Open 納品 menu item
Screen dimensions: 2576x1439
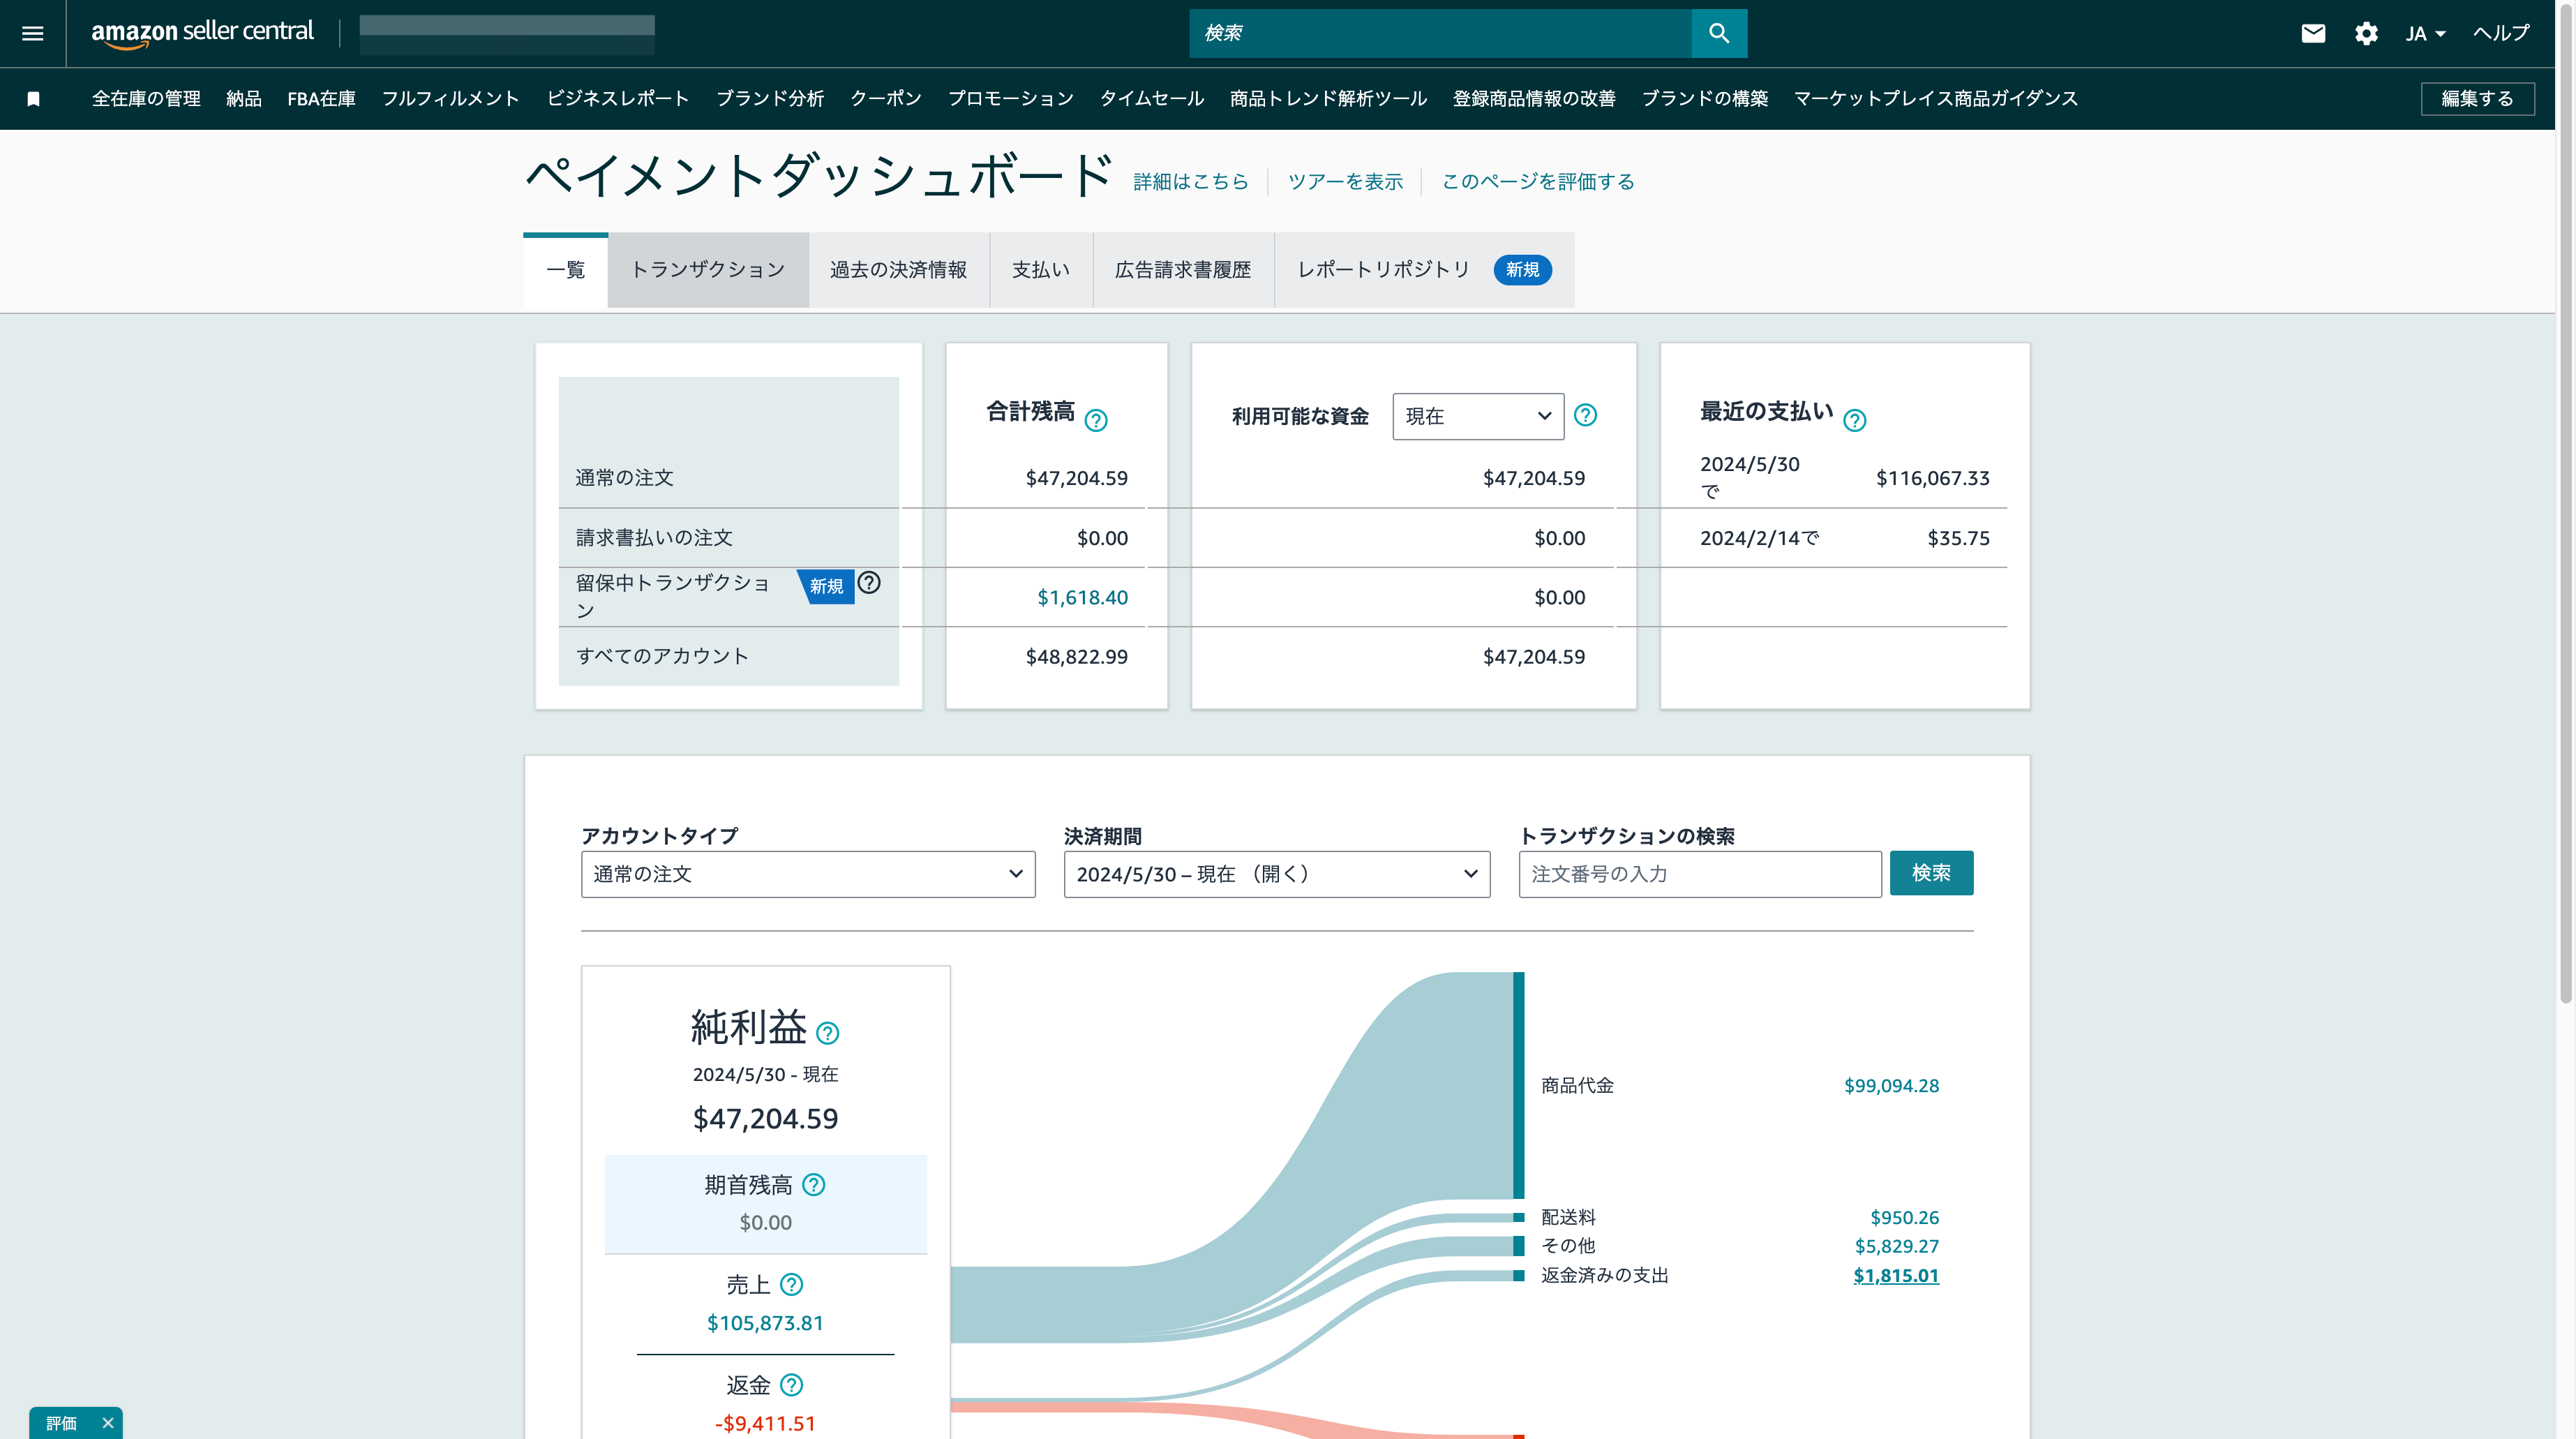tap(243, 99)
